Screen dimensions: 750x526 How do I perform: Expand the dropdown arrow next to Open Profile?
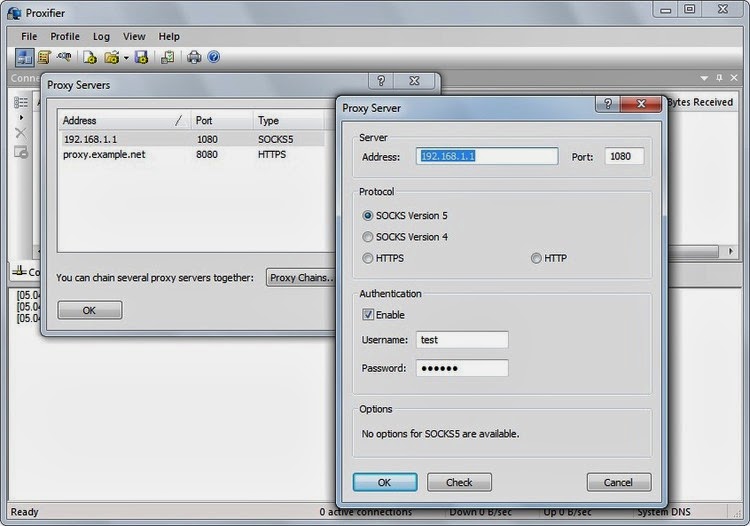[126, 58]
